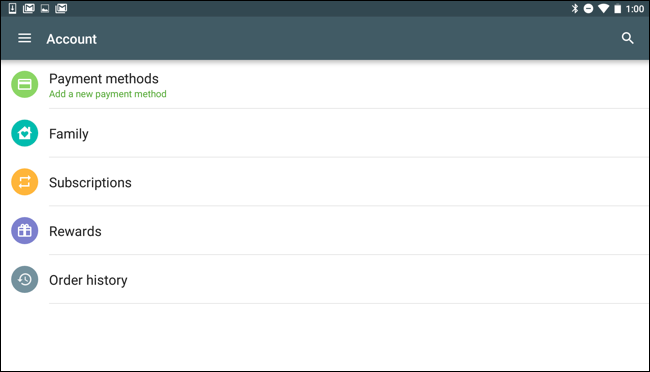Open the Family list item
Screen dimensions: 650x372
pyautogui.click(x=325, y=133)
